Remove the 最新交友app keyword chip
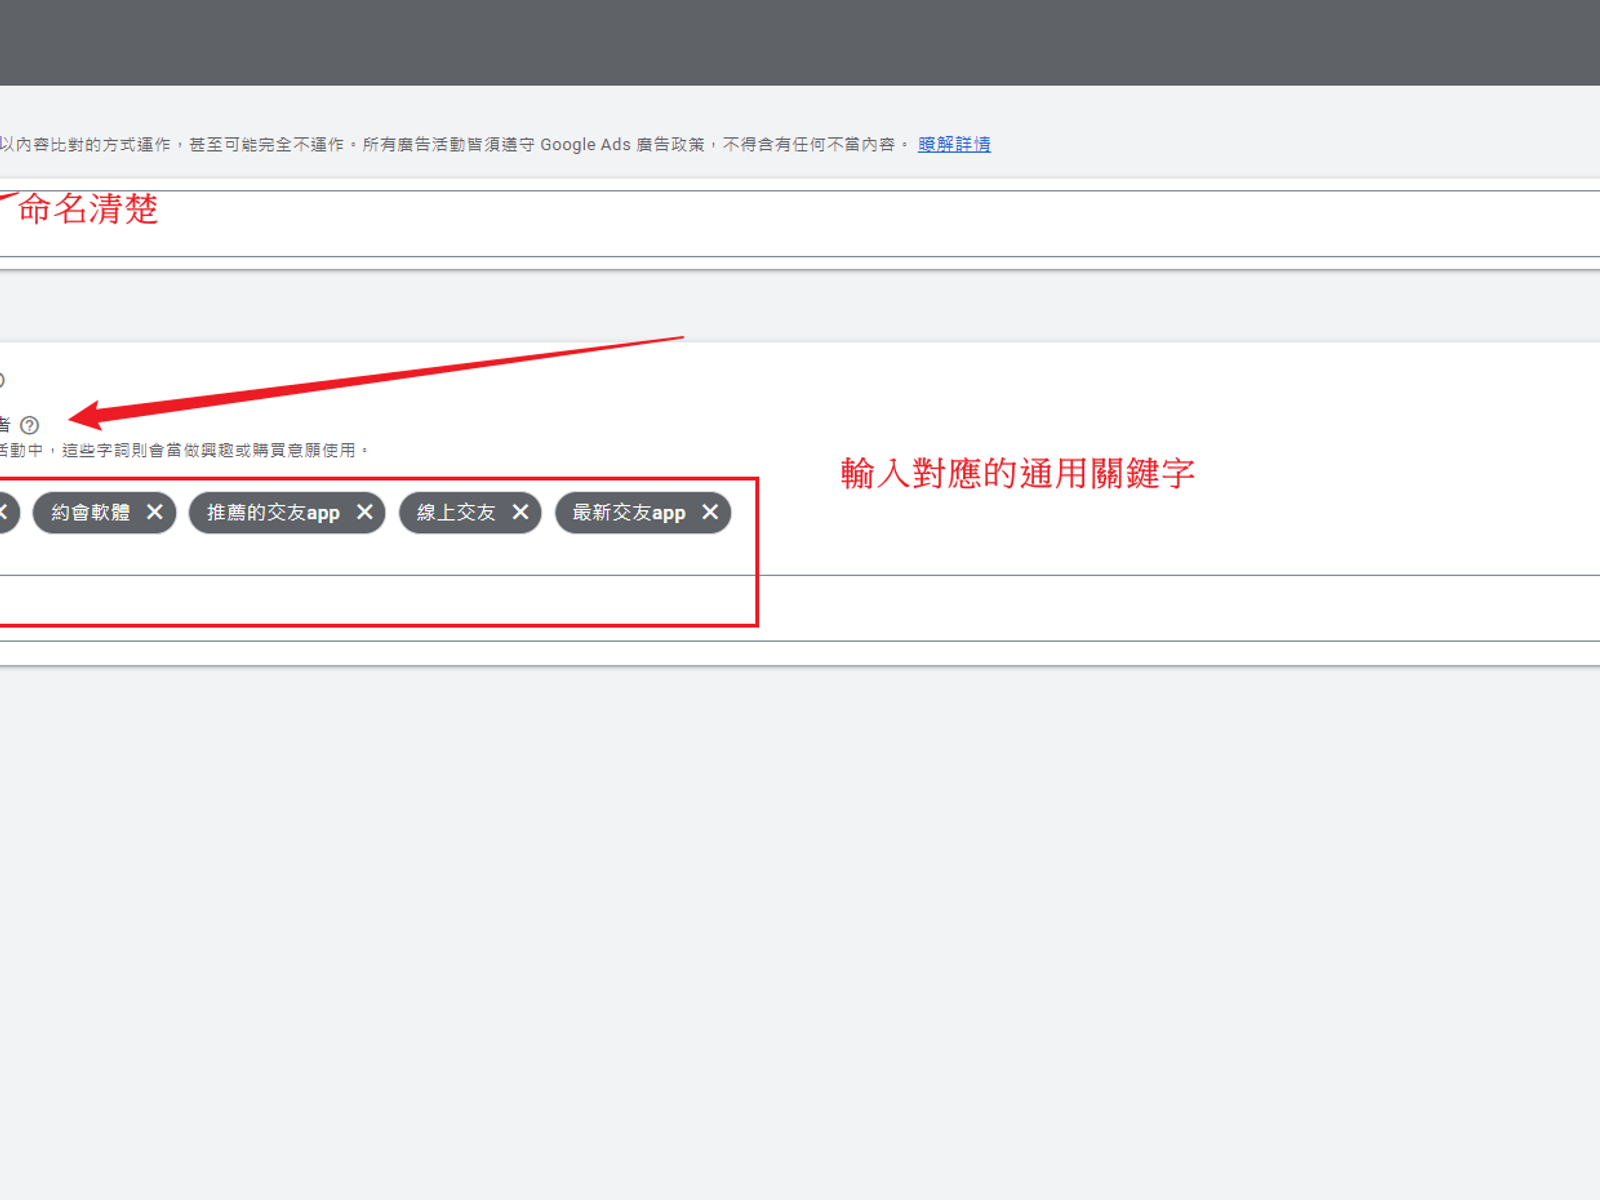Viewport: 1600px width, 1200px height. 710,512
